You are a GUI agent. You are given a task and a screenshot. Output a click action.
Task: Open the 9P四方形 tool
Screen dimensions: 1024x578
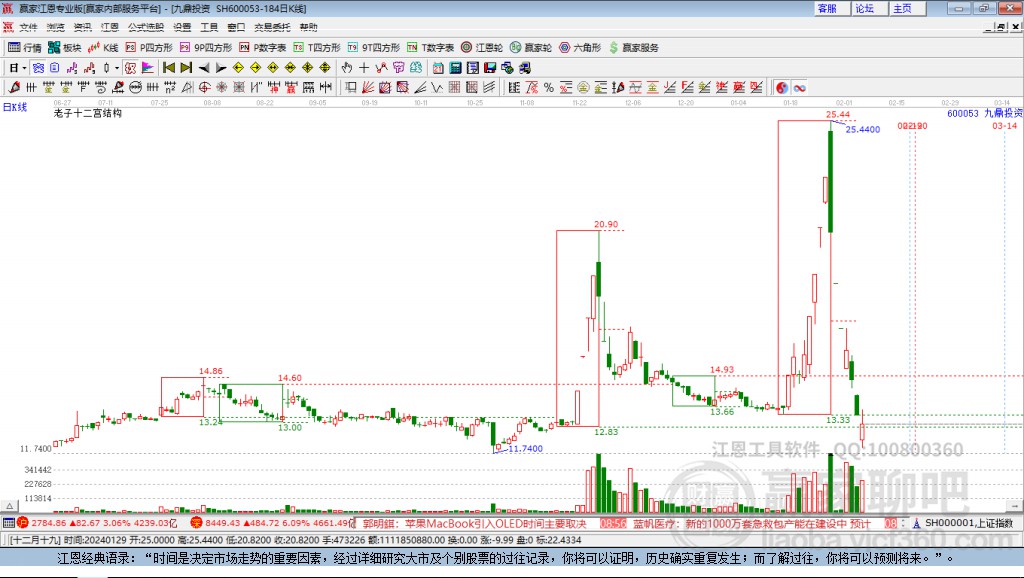206,48
